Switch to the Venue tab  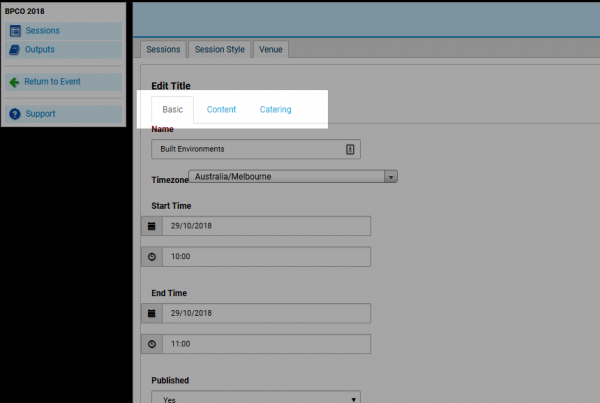pyautogui.click(x=271, y=49)
